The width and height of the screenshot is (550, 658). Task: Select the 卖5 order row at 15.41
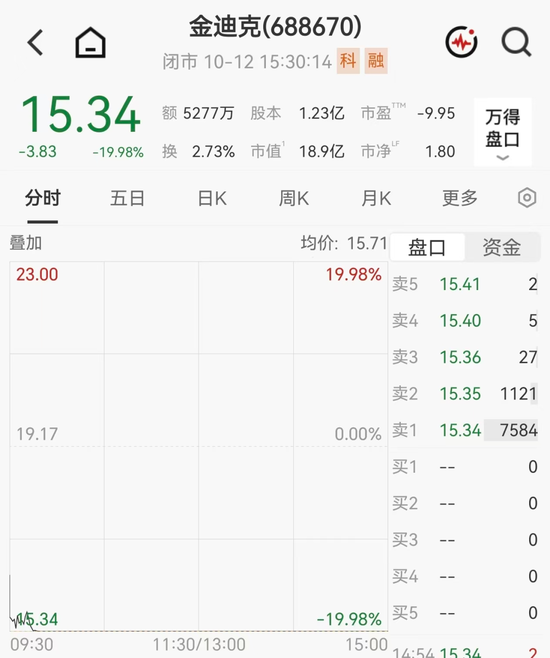[465, 284]
